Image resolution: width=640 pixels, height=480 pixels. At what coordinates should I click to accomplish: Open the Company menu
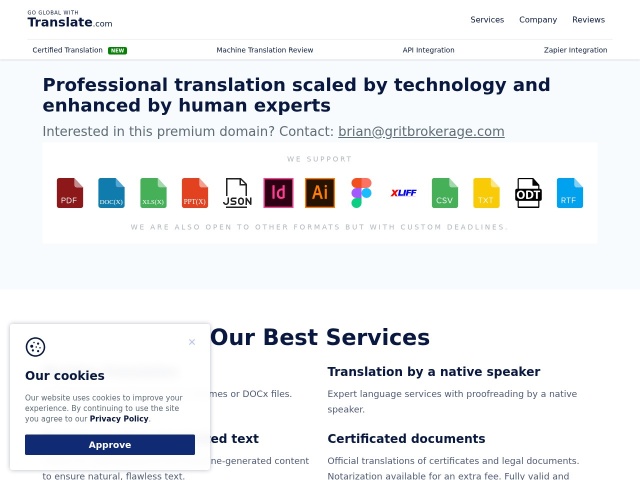[x=538, y=20]
